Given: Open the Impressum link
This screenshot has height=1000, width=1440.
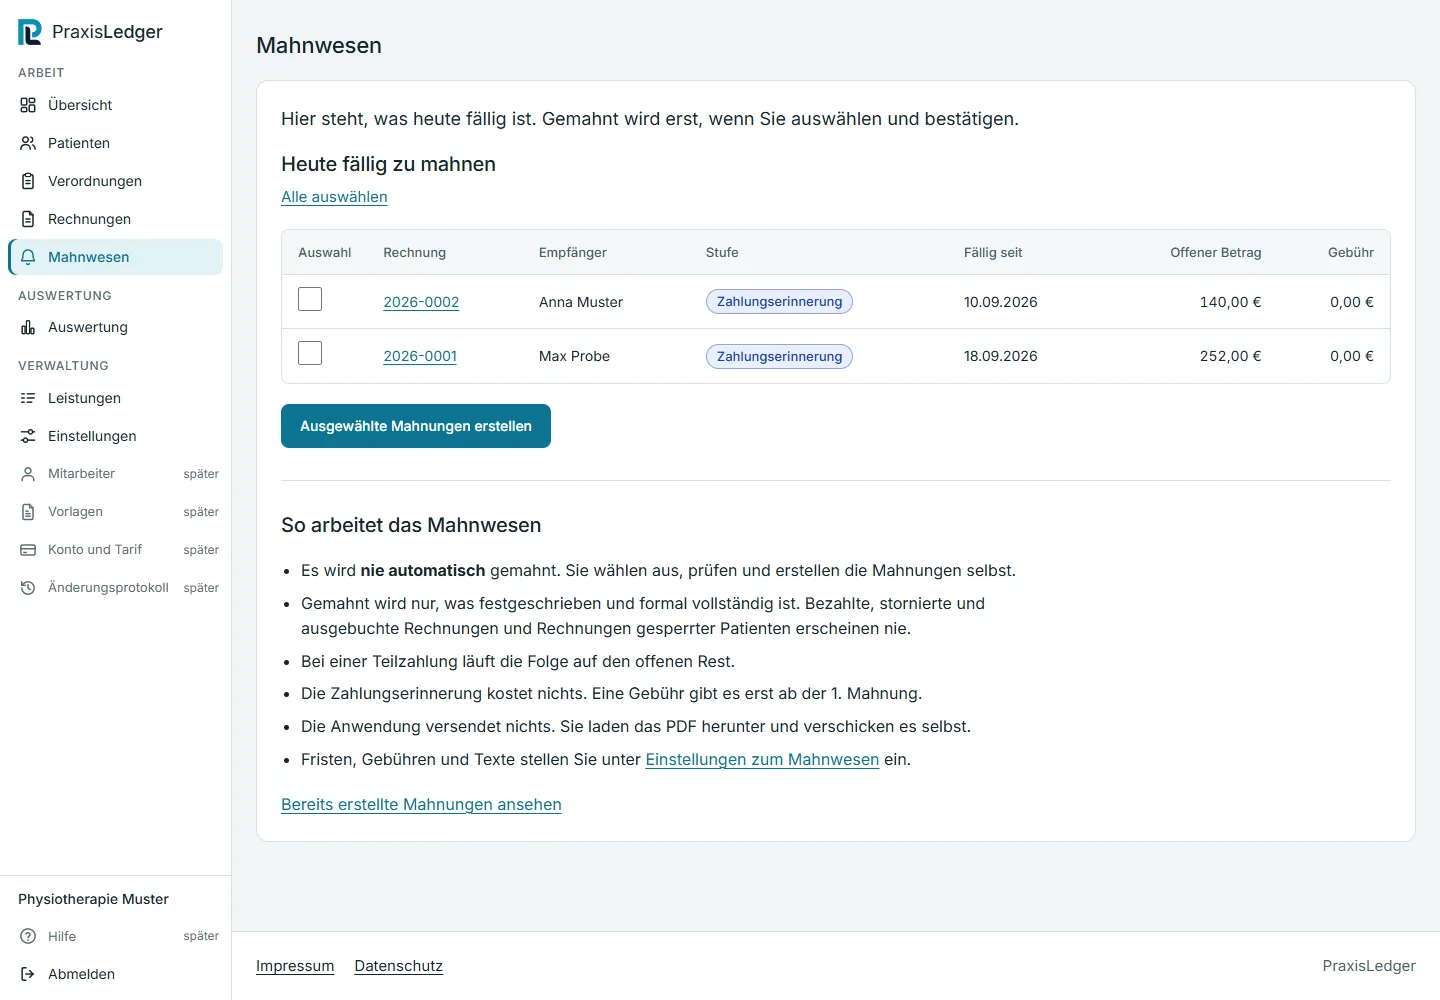Looking at the screenshot, I should point(295,966).
